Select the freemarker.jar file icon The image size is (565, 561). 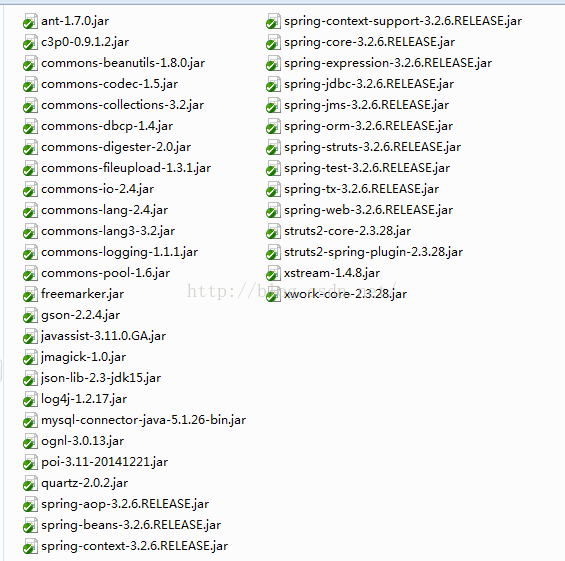[x=30, y=294]
